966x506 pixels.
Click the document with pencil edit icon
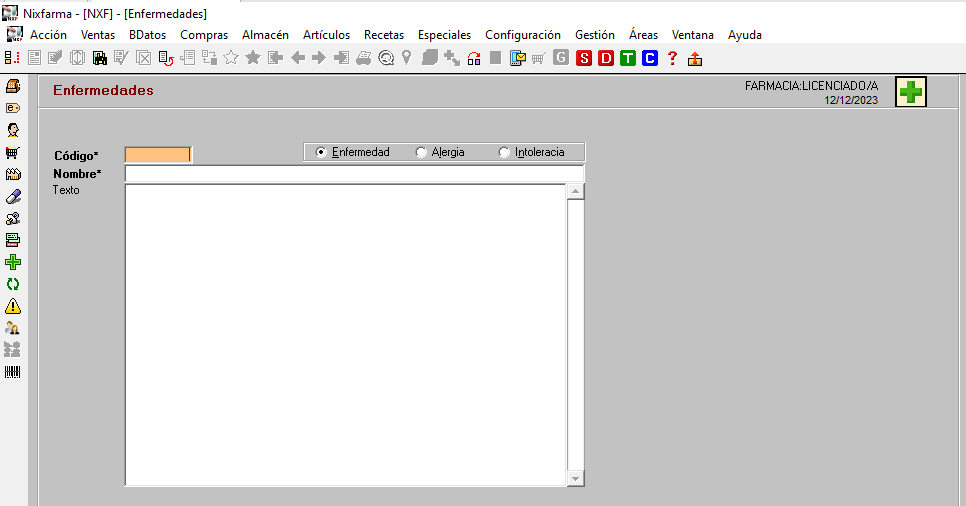click(x=55, y=59)
